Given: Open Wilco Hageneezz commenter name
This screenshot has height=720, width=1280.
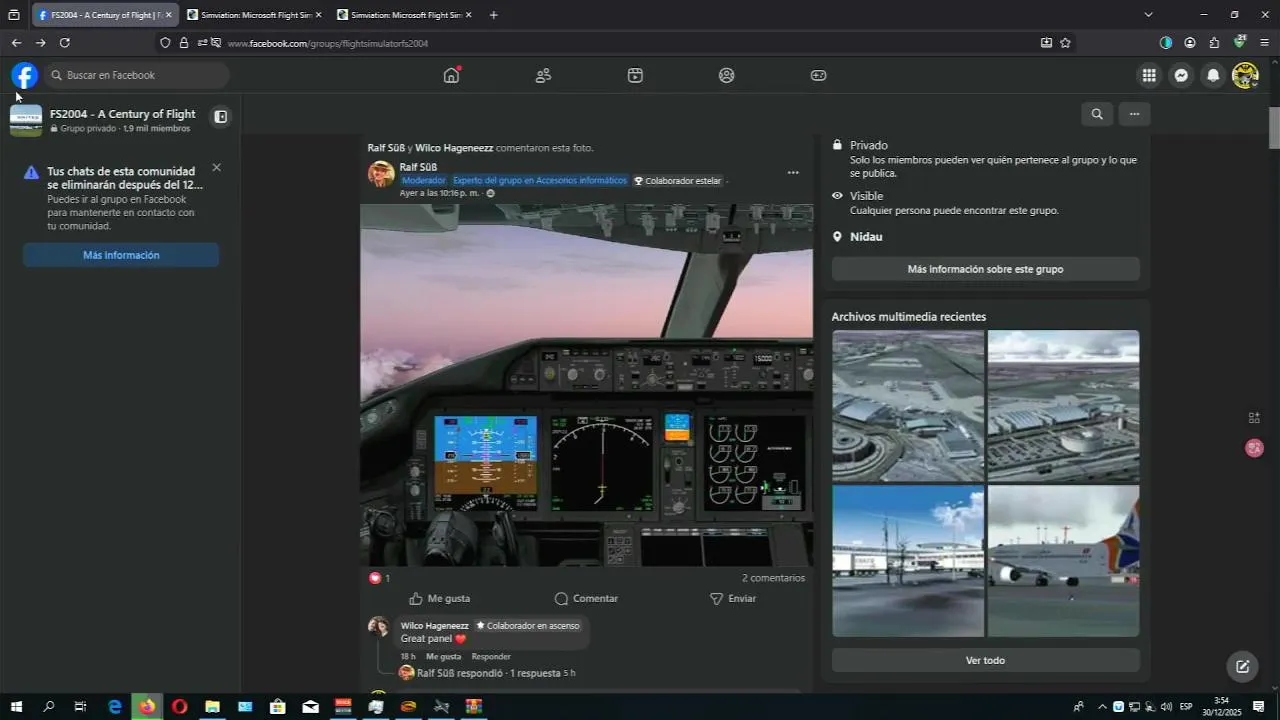Looking at the screenshot, I should (434, 625).
